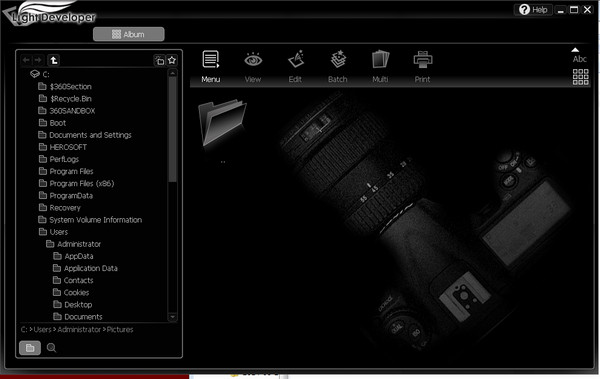Select the PerfLogs folder
The height and width of the screenshot is (379, 600).
(x=59, y=159)
